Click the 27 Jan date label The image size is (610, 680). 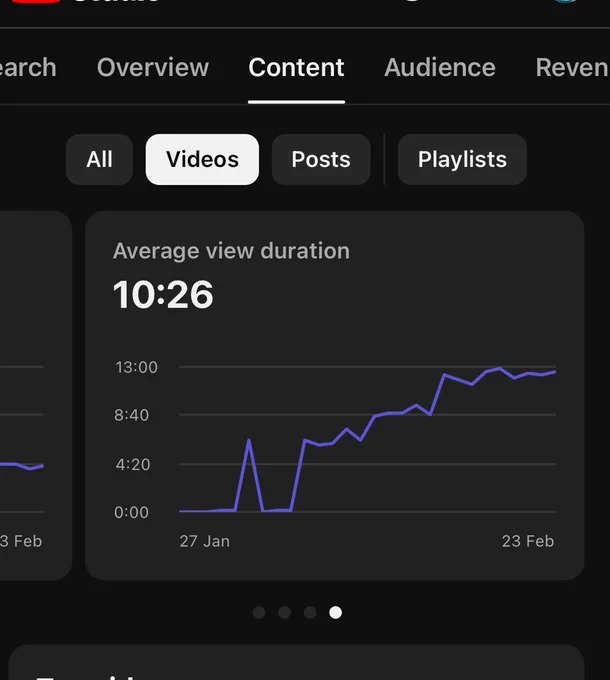click(205, 541)
